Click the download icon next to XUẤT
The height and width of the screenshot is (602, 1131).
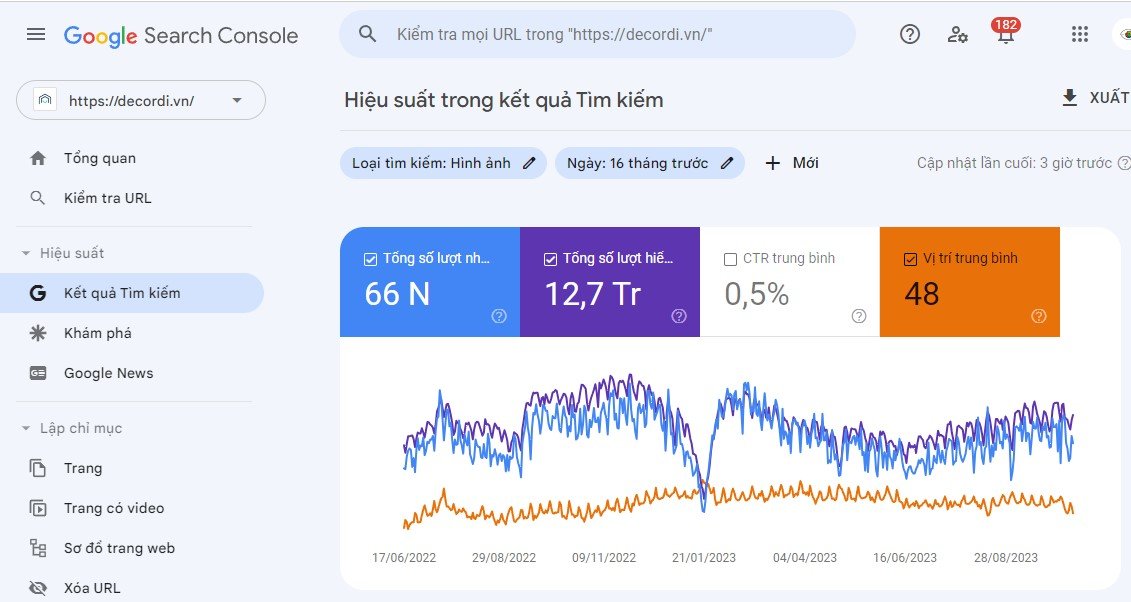[x=1070, y=97]
